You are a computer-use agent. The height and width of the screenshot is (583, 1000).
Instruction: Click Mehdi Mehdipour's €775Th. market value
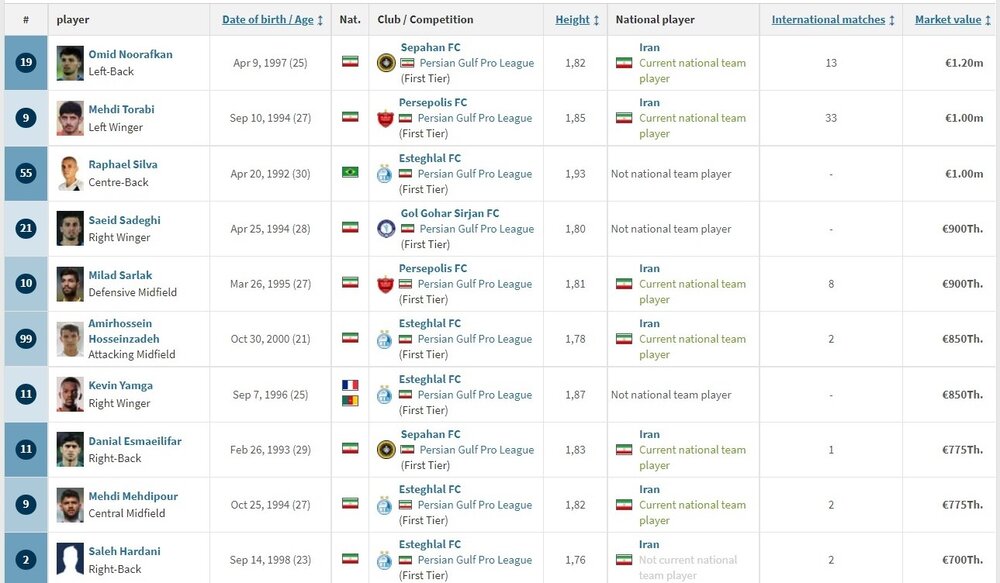(962, 505)
